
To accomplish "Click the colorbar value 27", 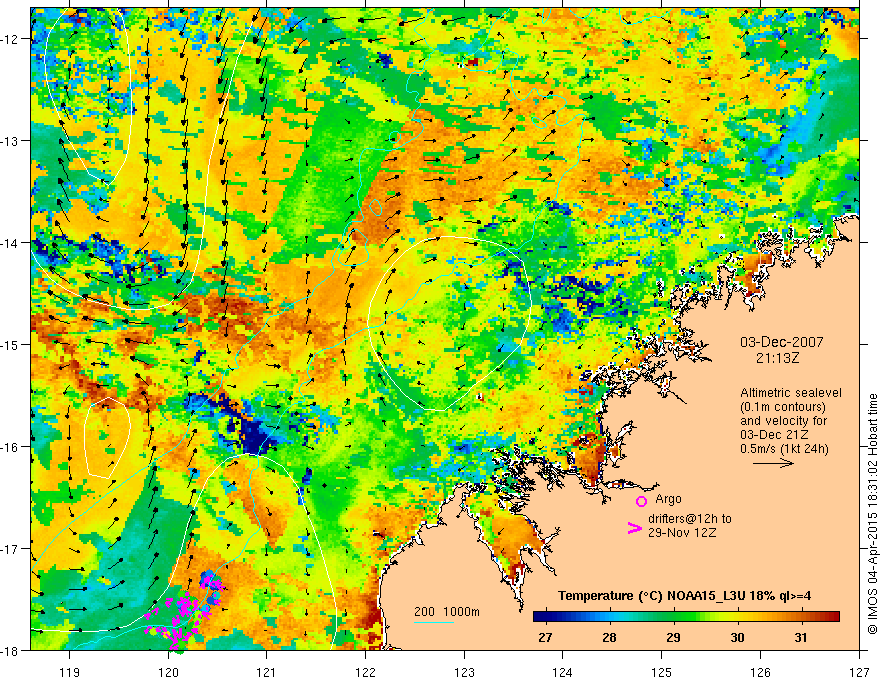I will [545, 638].
